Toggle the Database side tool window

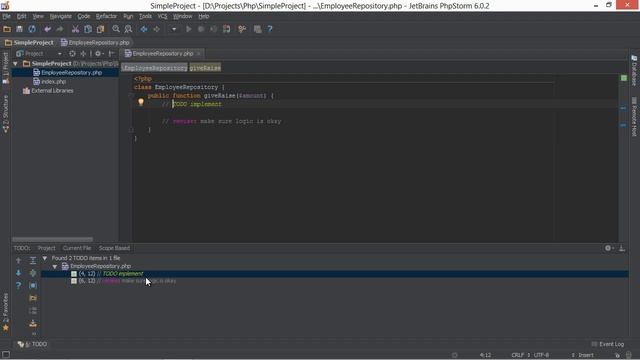(x=634, y=70)
